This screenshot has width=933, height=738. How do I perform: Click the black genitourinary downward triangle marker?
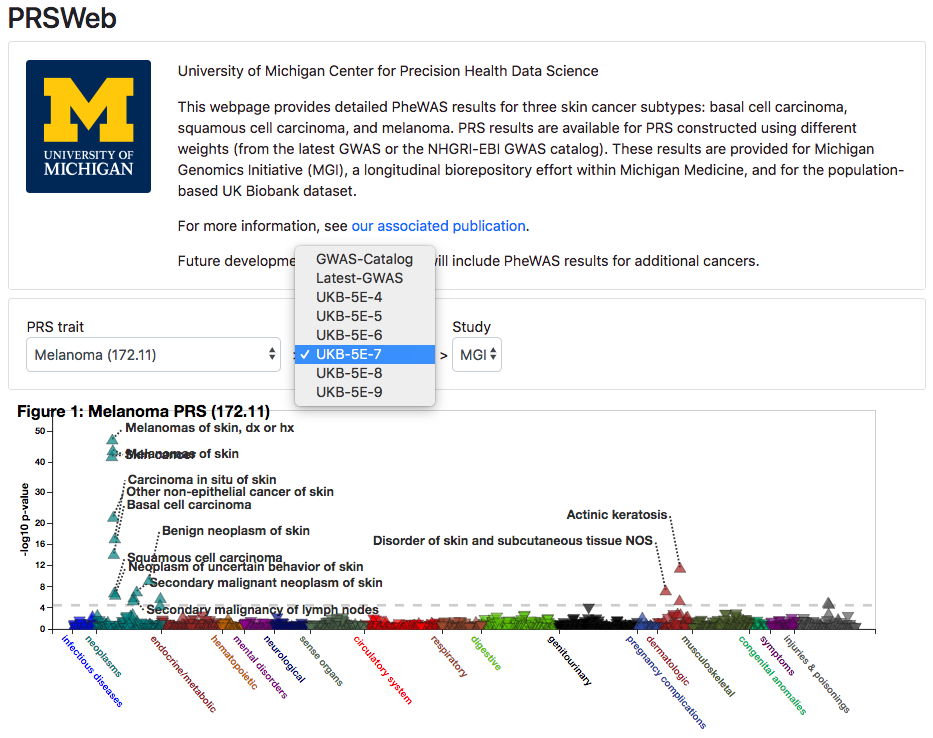589,609
